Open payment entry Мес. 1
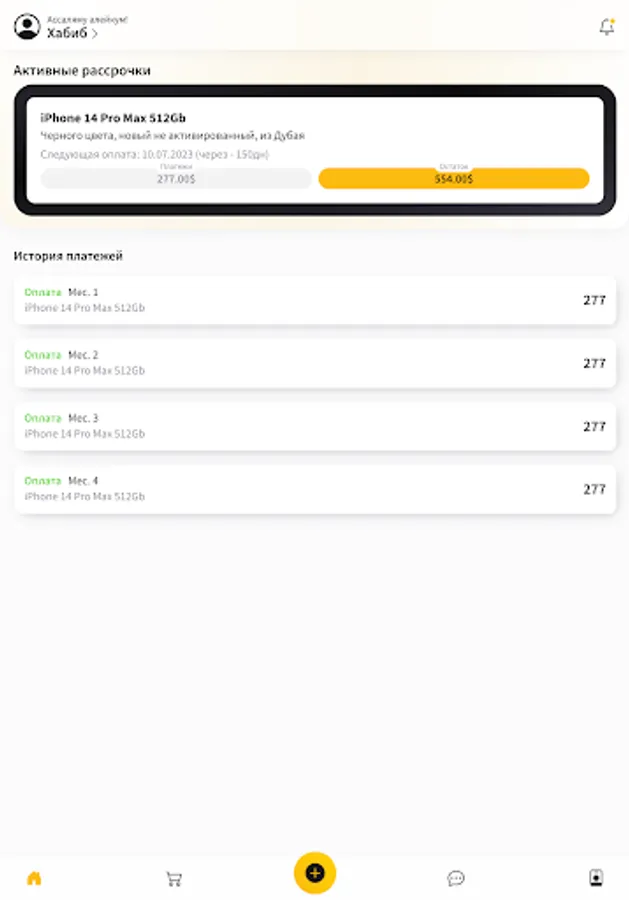This screenshot has width=629, height=900. pyautogui.click(x=314, y=300)
